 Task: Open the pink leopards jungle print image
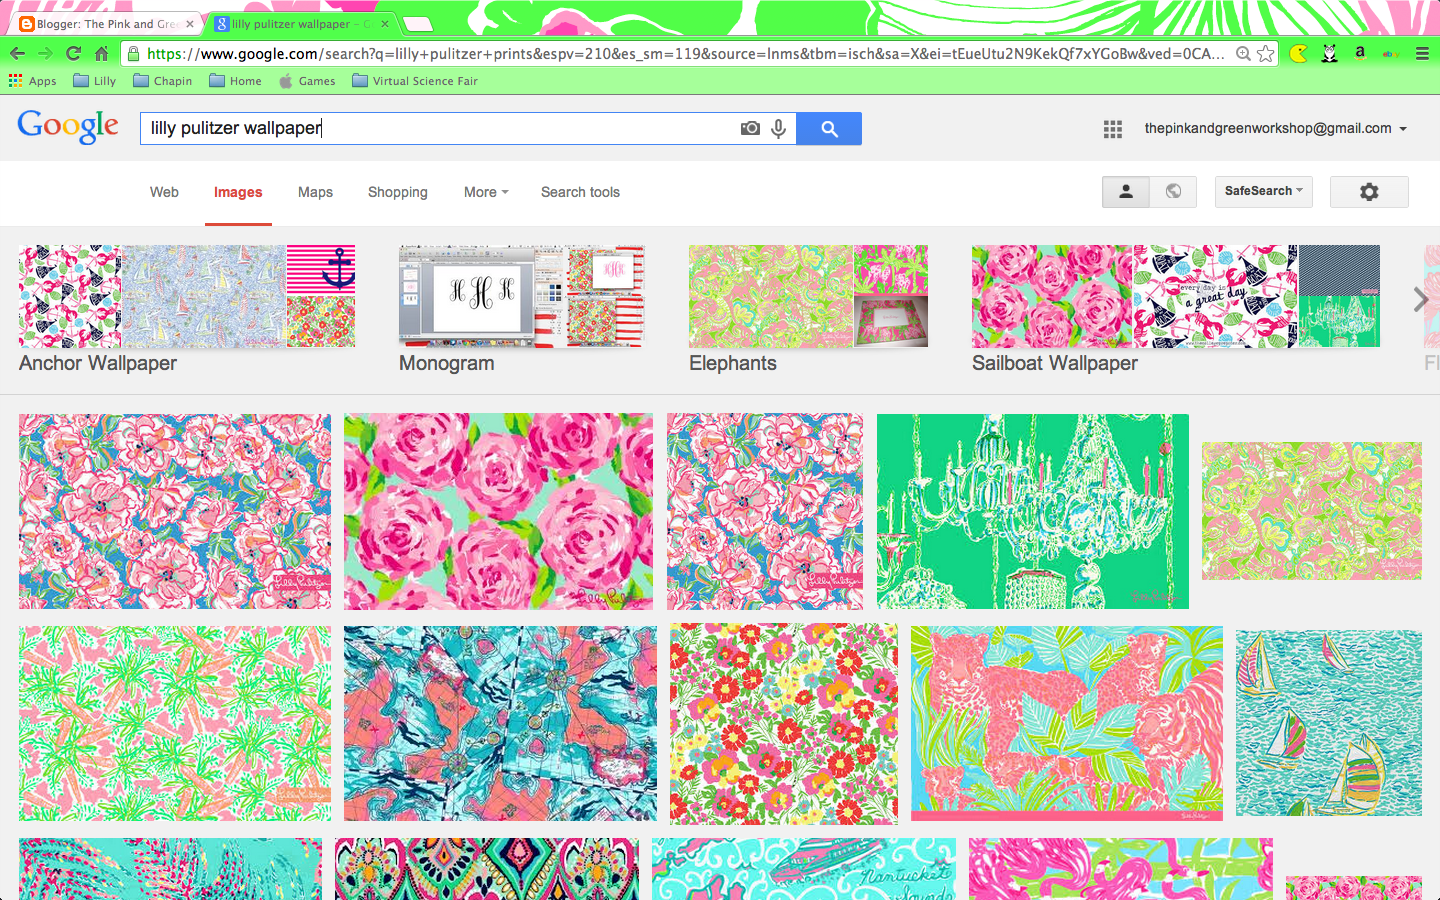click(x=1067, y=723)
